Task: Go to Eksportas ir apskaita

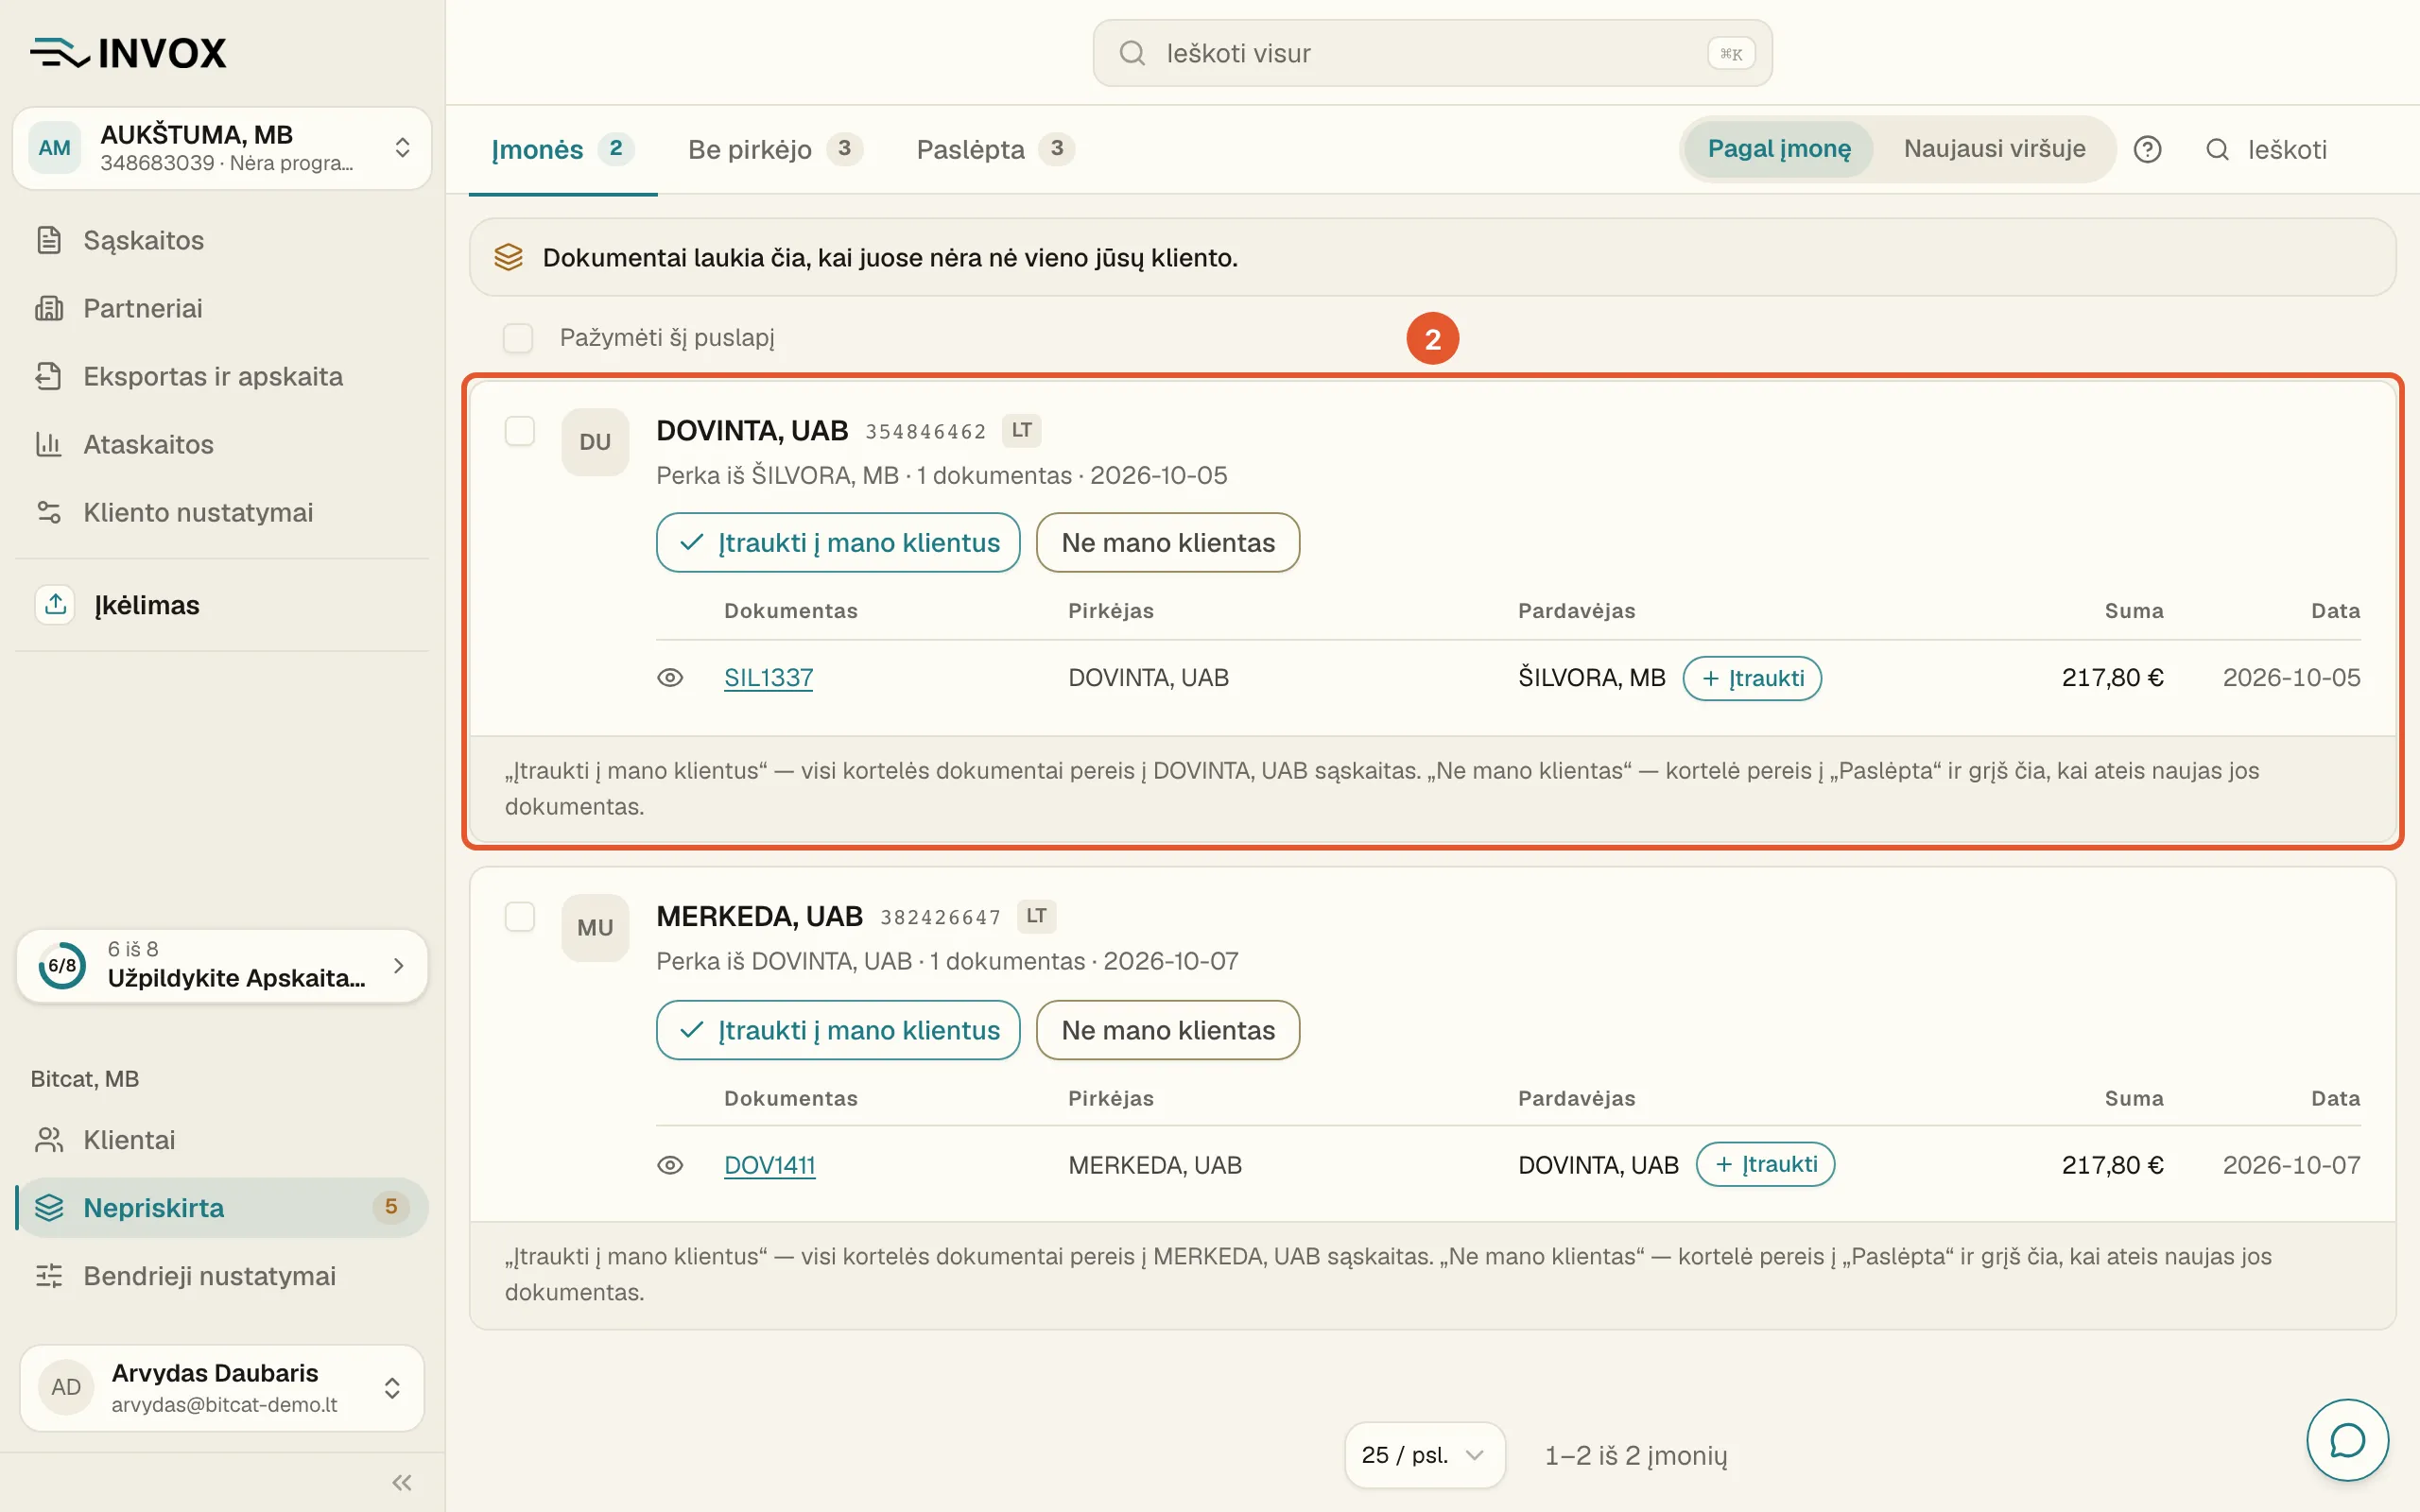Action: (222, 376)
